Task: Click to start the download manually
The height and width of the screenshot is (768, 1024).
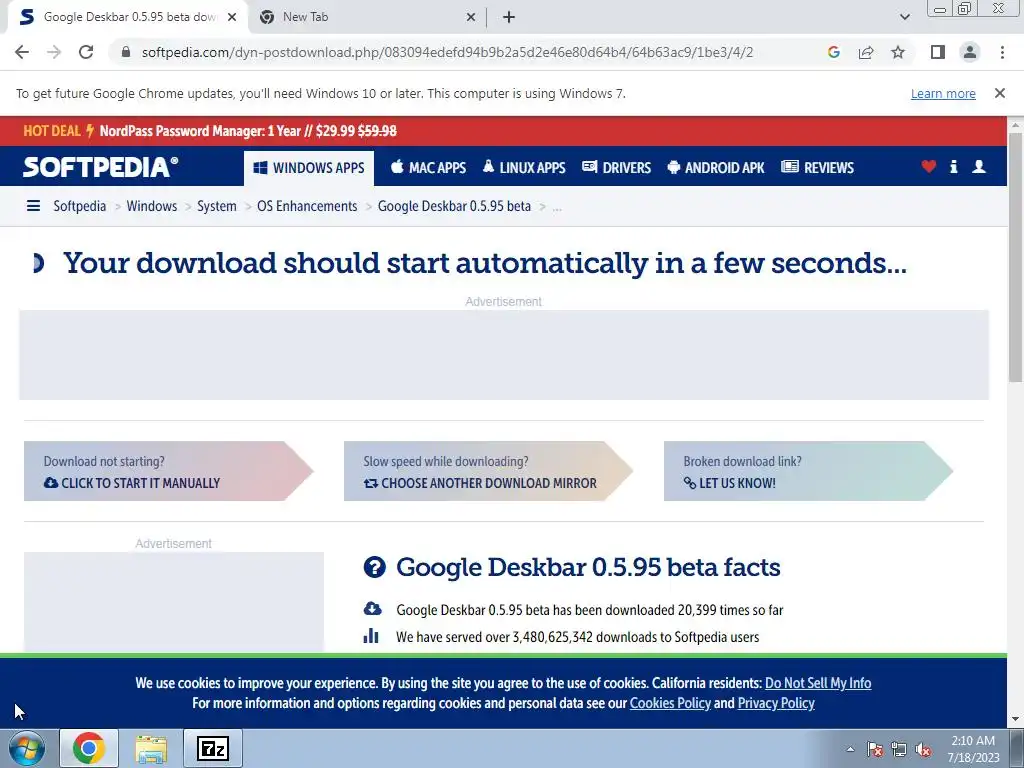Action: tap(168, 472)
